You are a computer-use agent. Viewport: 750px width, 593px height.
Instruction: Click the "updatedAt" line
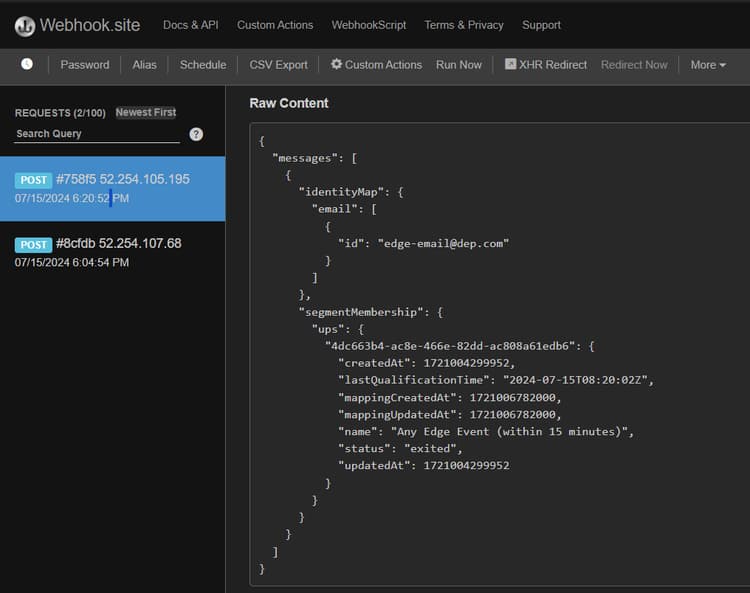pos(424,466)
